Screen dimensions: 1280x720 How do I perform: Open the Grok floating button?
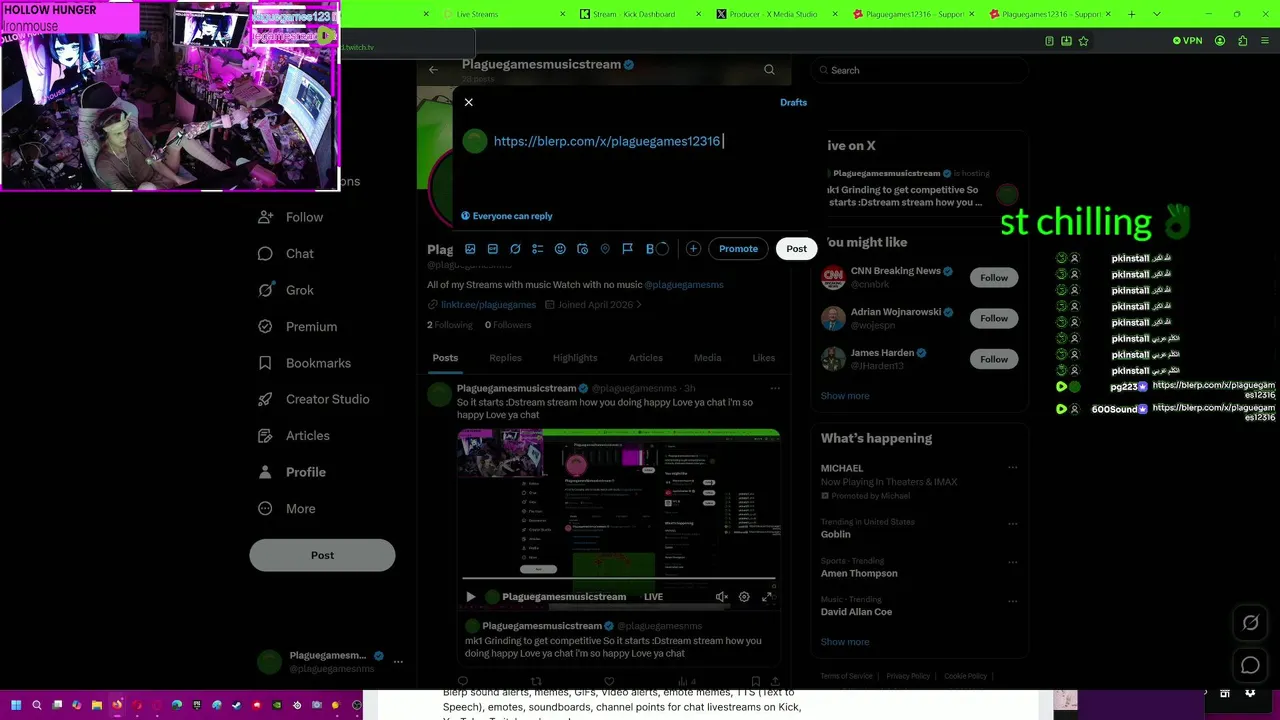pyautogui.click(x=1250, y=623)
